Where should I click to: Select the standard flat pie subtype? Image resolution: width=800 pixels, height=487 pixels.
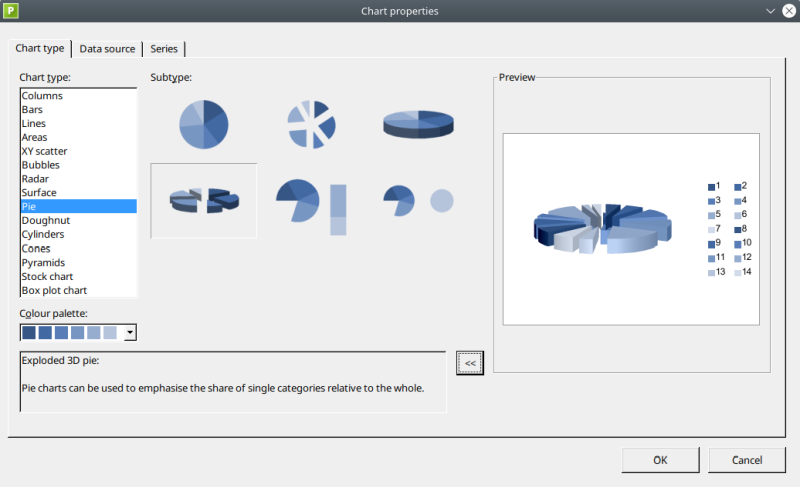(x=204, y=124)
